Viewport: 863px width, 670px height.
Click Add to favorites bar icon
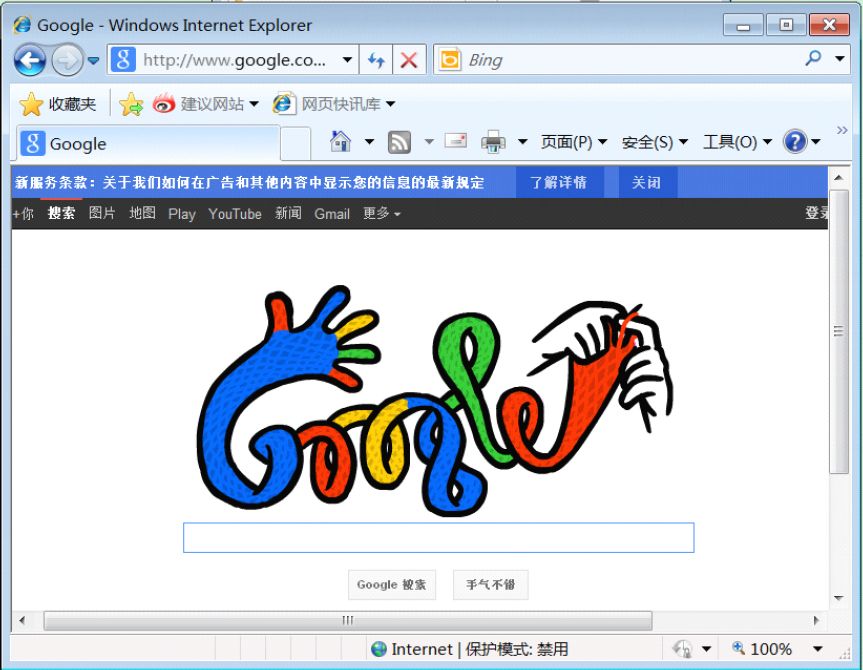click(131, 104)
